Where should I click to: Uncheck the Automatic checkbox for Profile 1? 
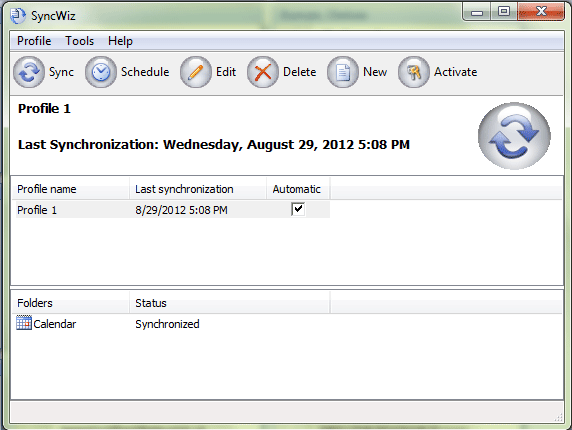298,209
